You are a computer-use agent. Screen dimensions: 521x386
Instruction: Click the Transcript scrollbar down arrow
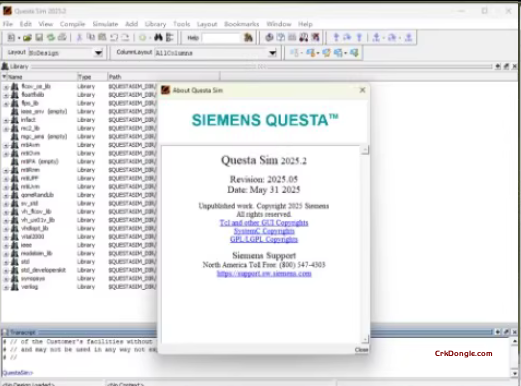click(x=515, y=373)
